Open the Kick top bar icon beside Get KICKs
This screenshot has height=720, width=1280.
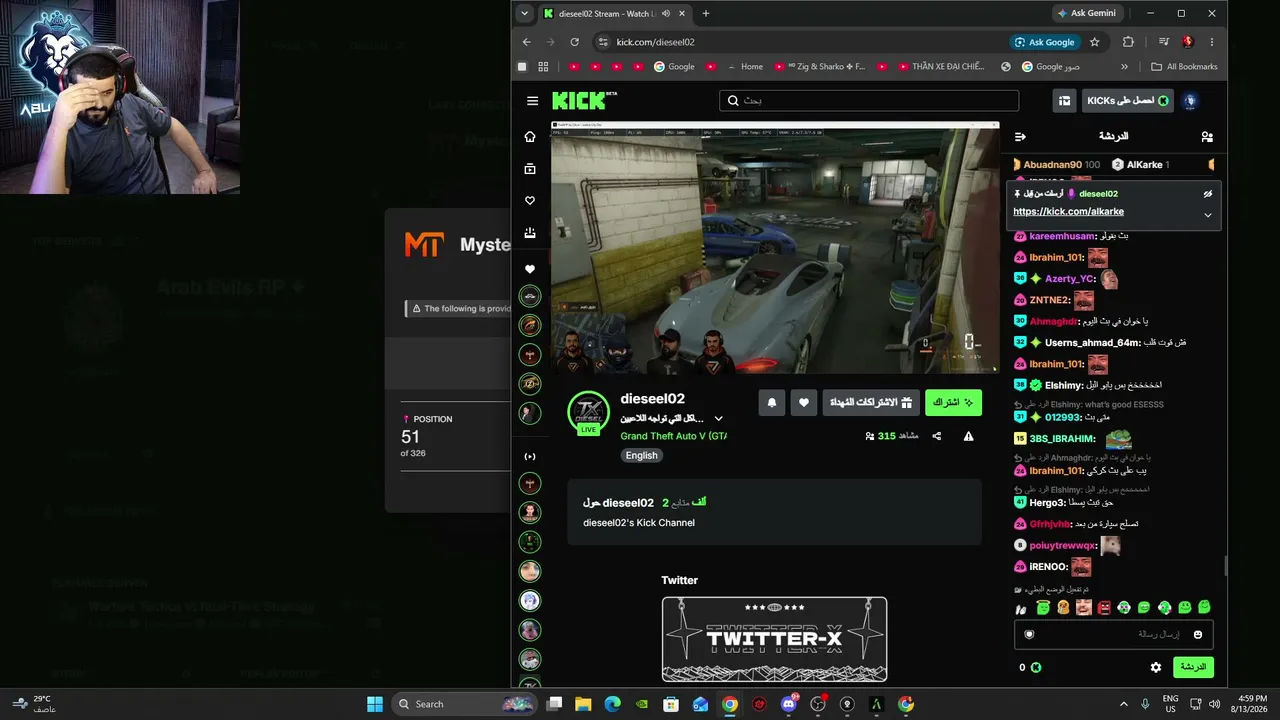pos(1065,101)
